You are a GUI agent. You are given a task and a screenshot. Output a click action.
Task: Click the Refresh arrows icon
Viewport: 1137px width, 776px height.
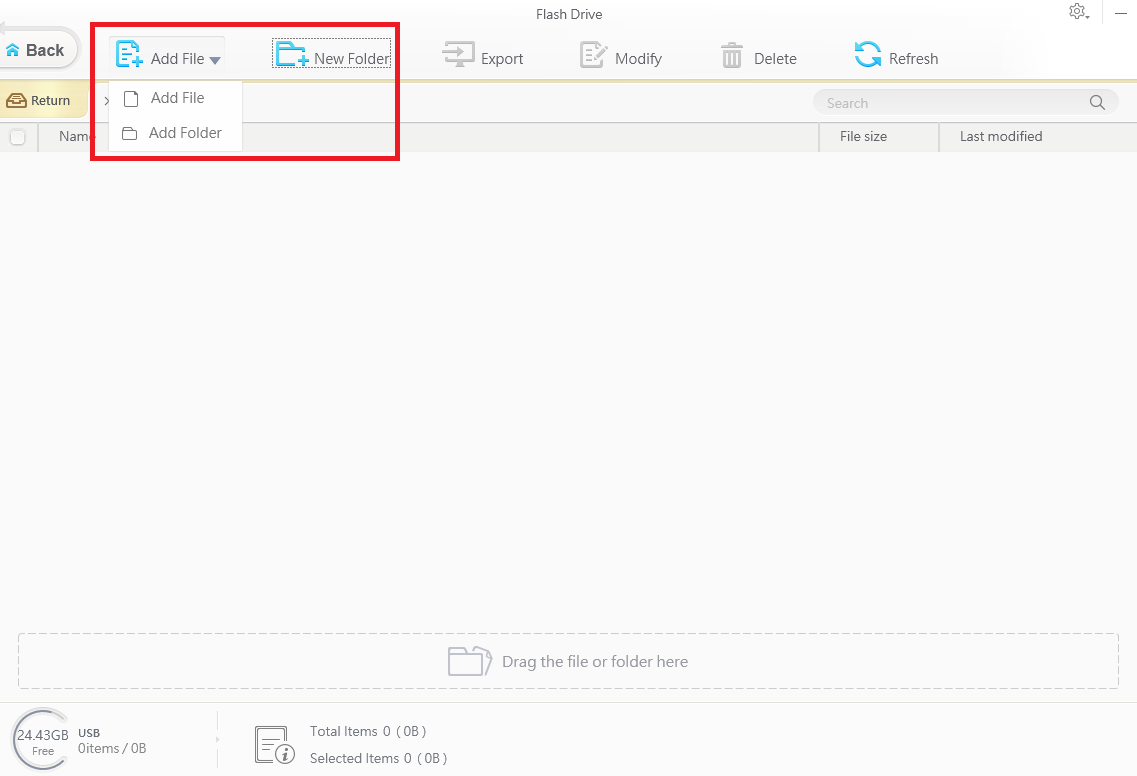[x=868, y=55]
